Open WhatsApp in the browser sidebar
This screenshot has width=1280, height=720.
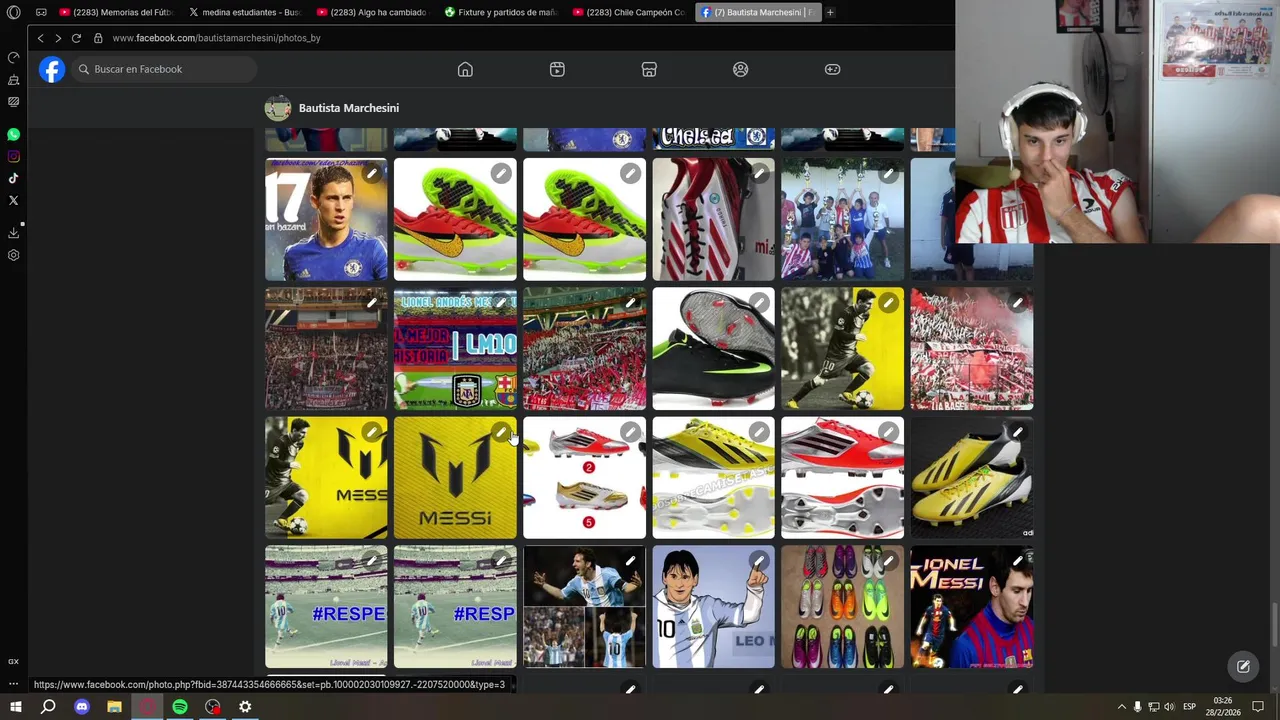point(14,134)
